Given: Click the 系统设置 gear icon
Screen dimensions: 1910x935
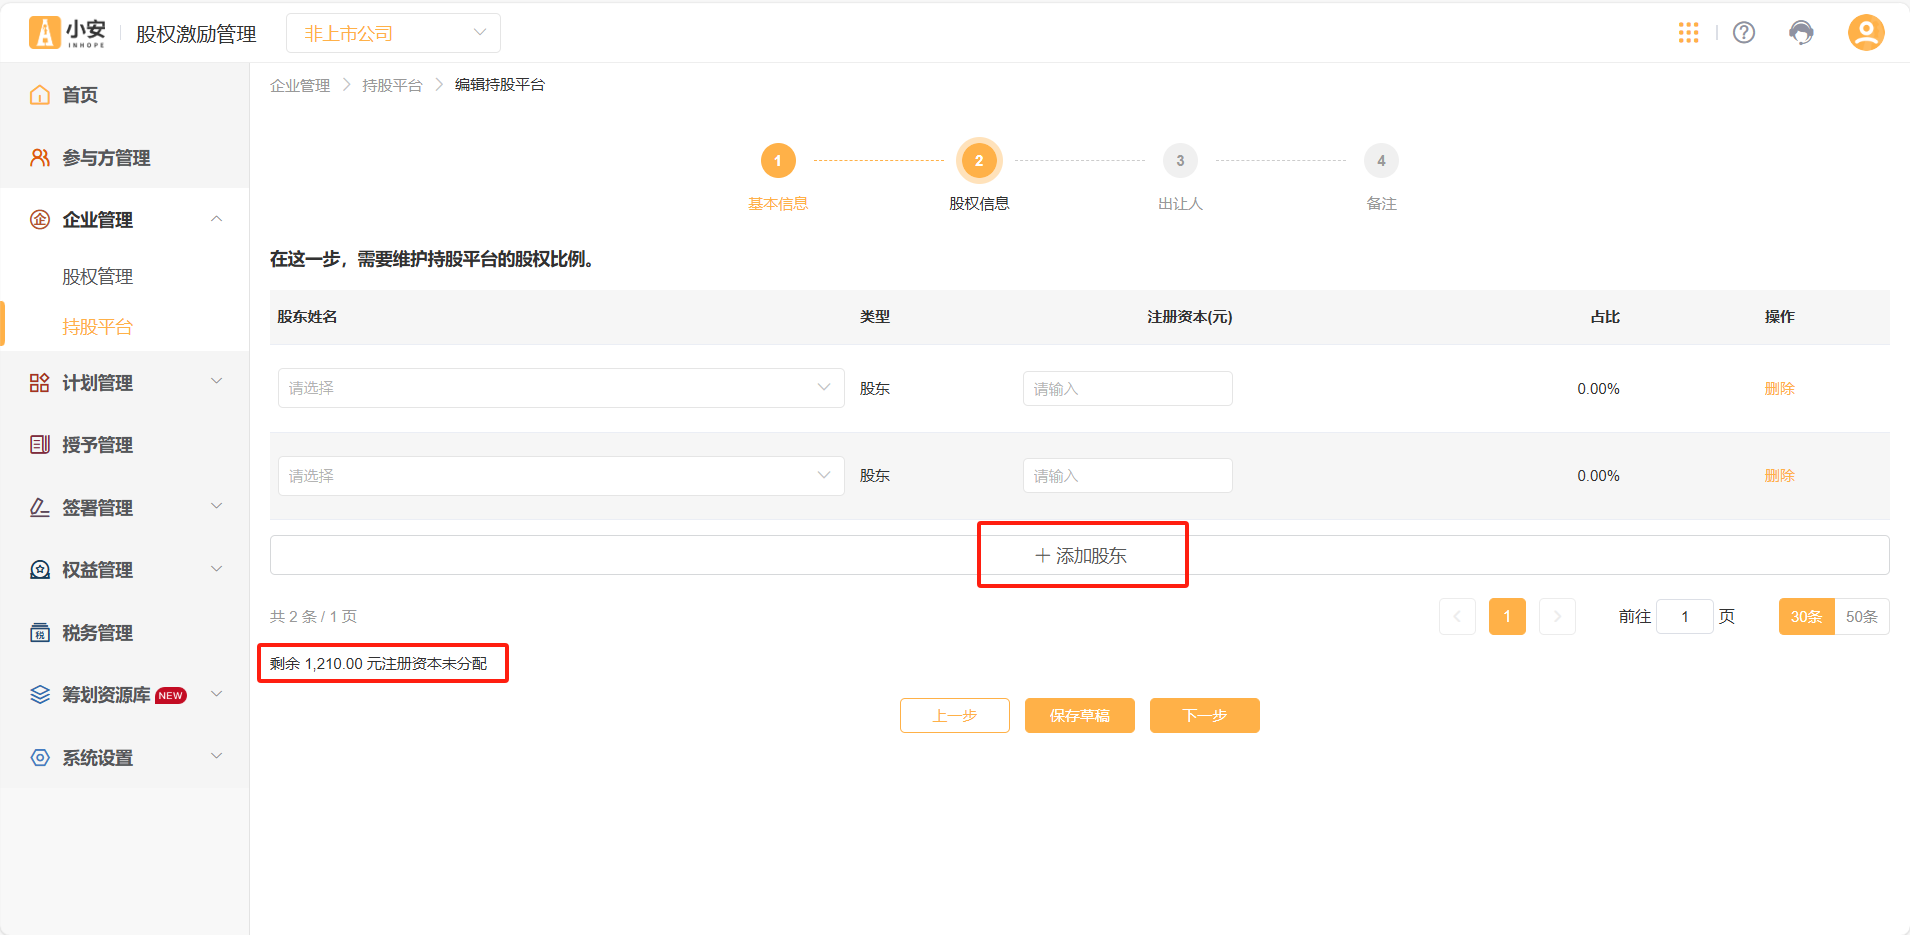Looking at the screenshot, I should click(40, 758).
